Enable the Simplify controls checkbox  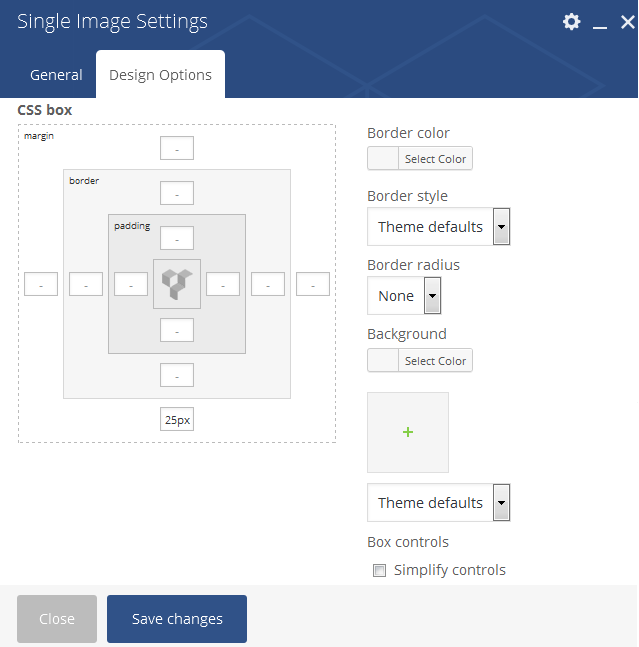click(x=379, y=570)
